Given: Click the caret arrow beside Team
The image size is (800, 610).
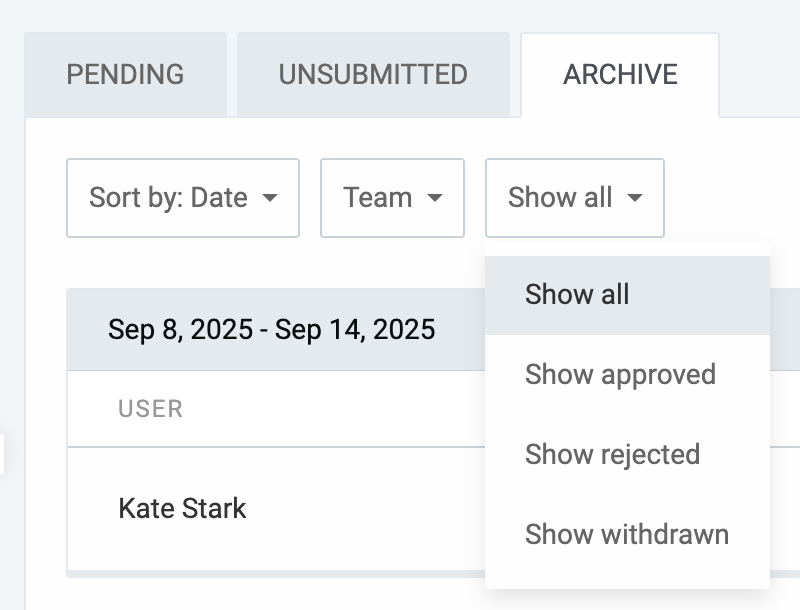Looking at the screenshot, I should [434, 198].
